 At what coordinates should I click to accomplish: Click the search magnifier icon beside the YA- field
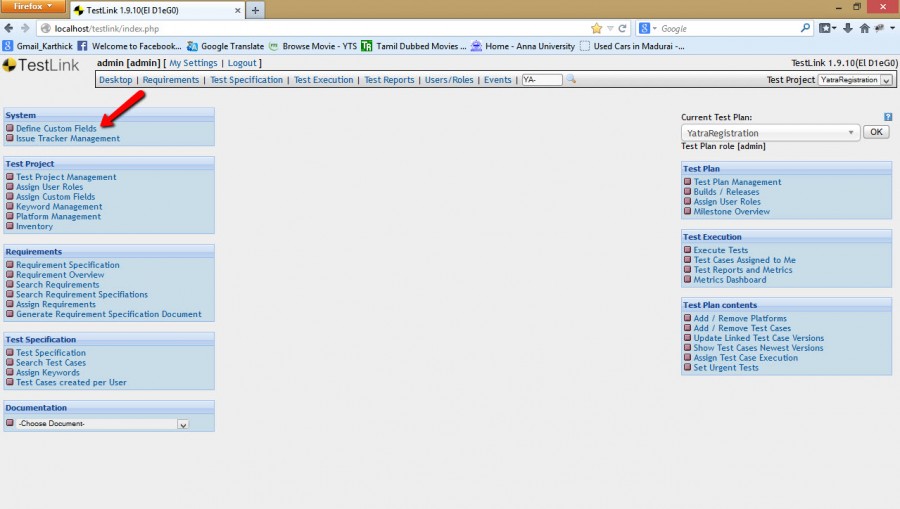[x=571, y=79]
